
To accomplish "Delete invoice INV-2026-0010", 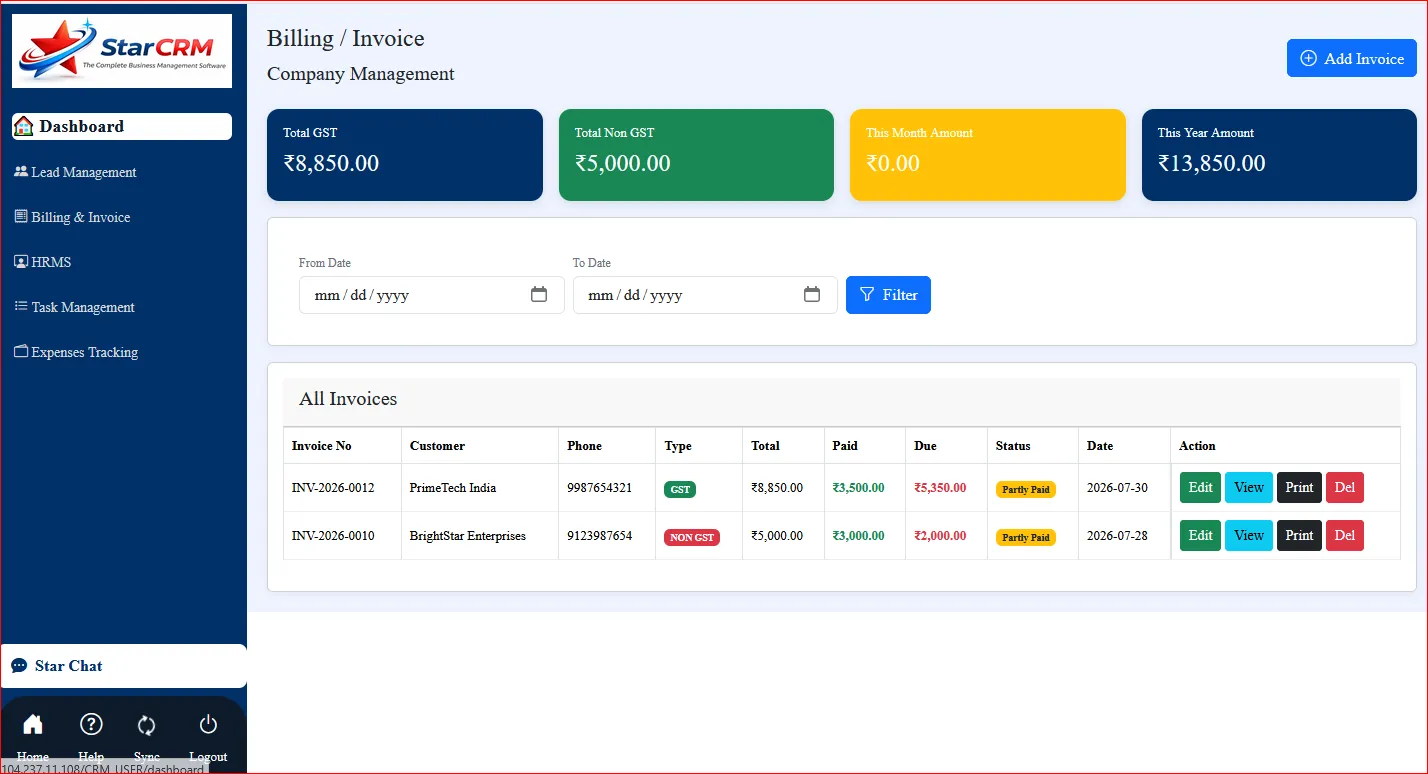I will [1345, 536].
